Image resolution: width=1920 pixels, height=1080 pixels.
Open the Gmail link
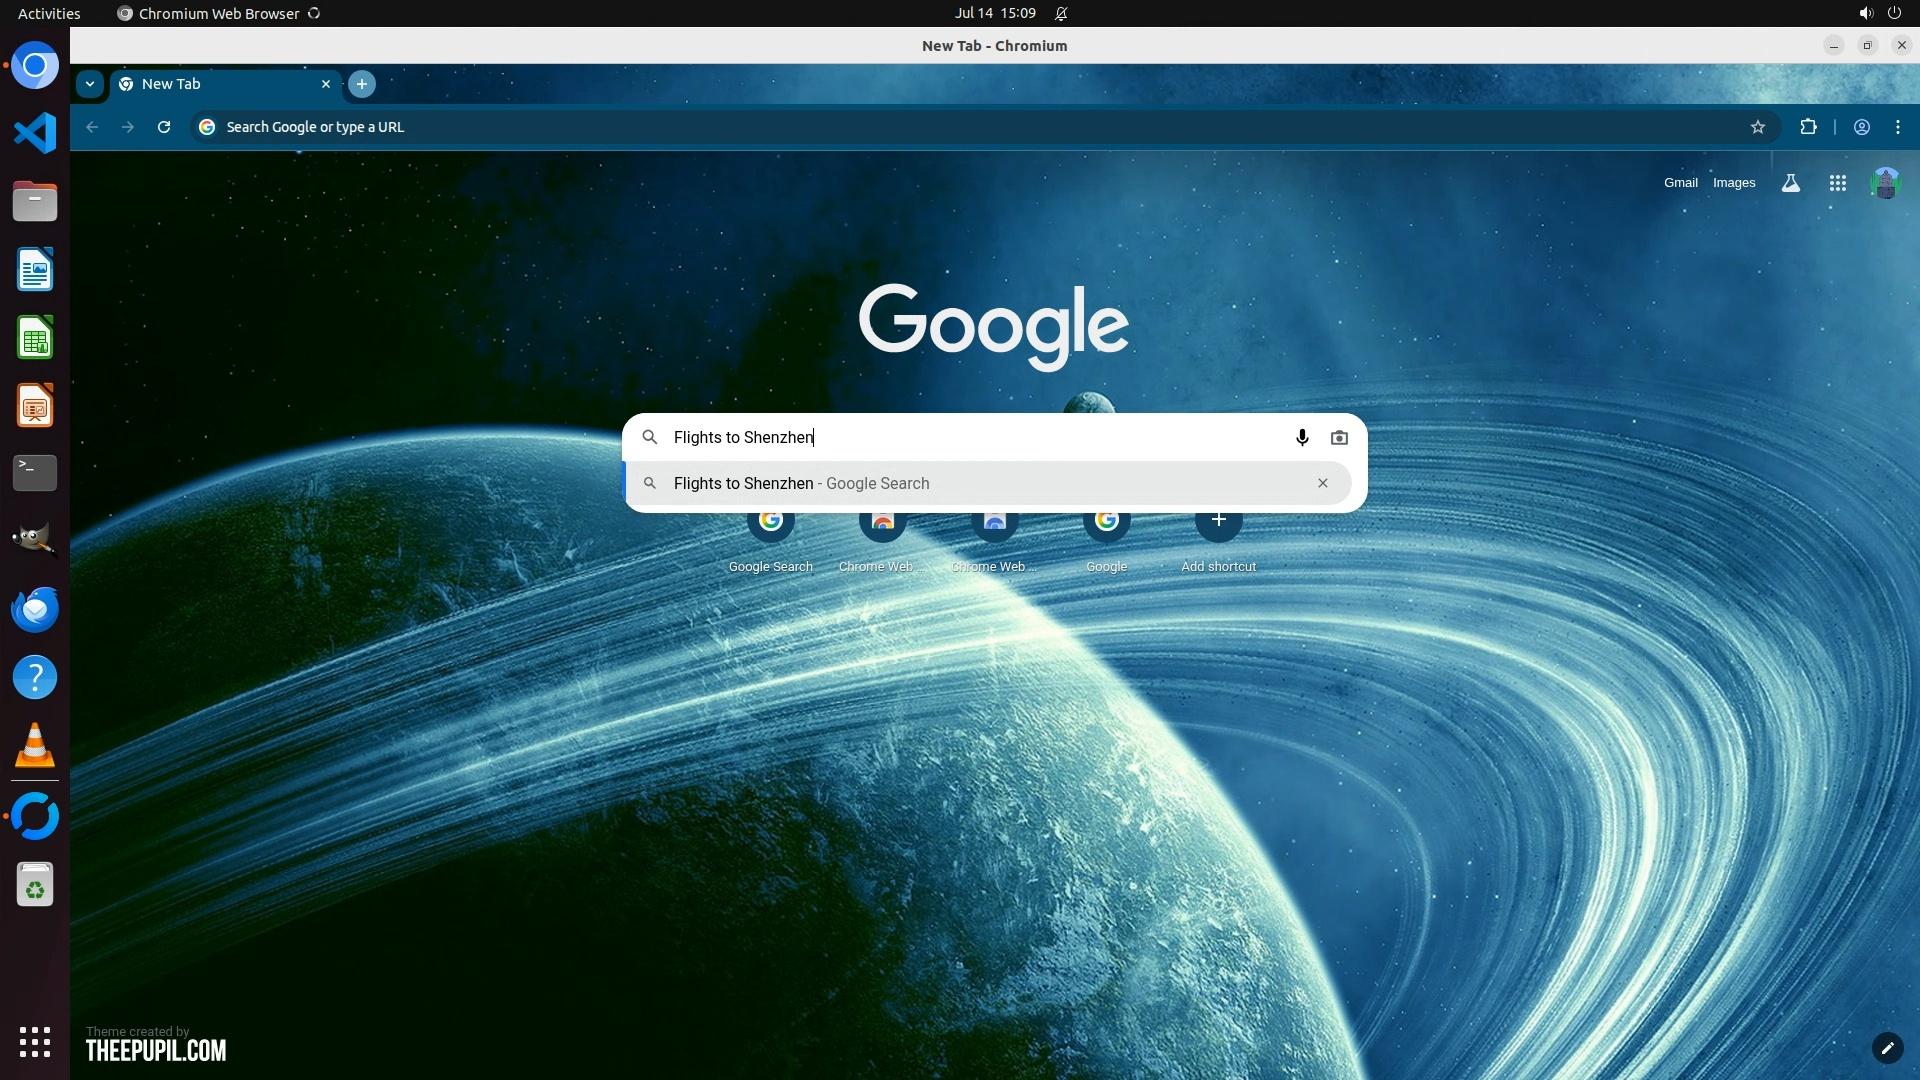click(1680, 183)
